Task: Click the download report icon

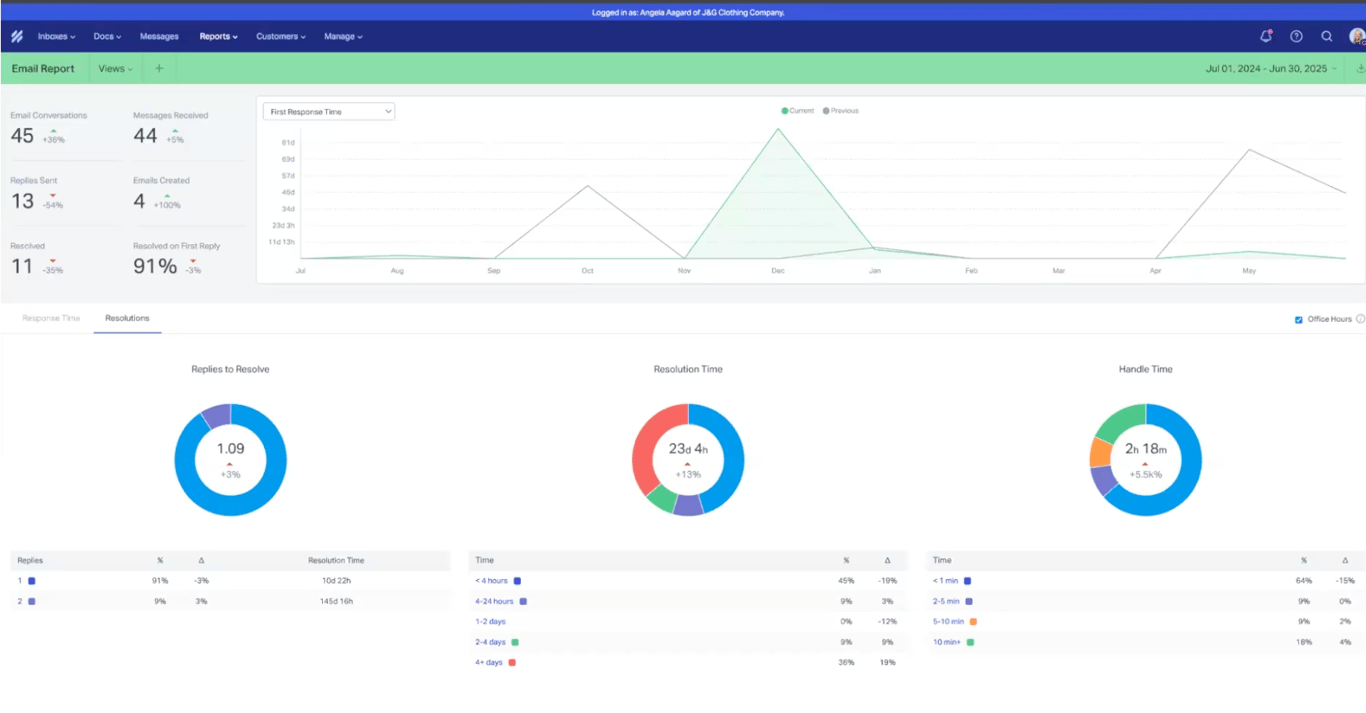Action: tap(1360, 69)
